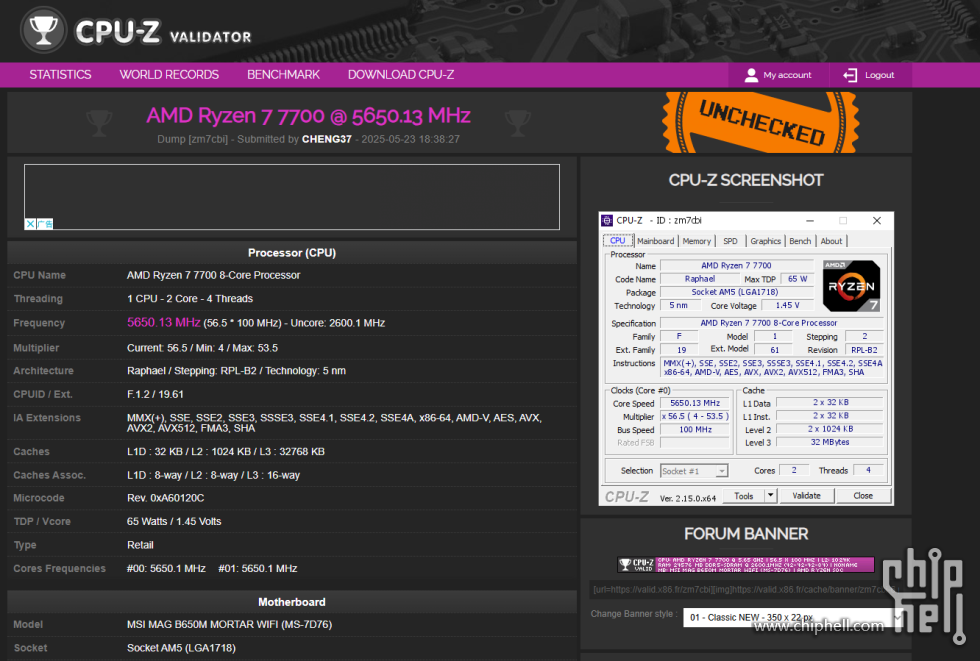Click the CPU-Z Validator trophy logo
Viewport: 980px width, 661px height.
43,29
